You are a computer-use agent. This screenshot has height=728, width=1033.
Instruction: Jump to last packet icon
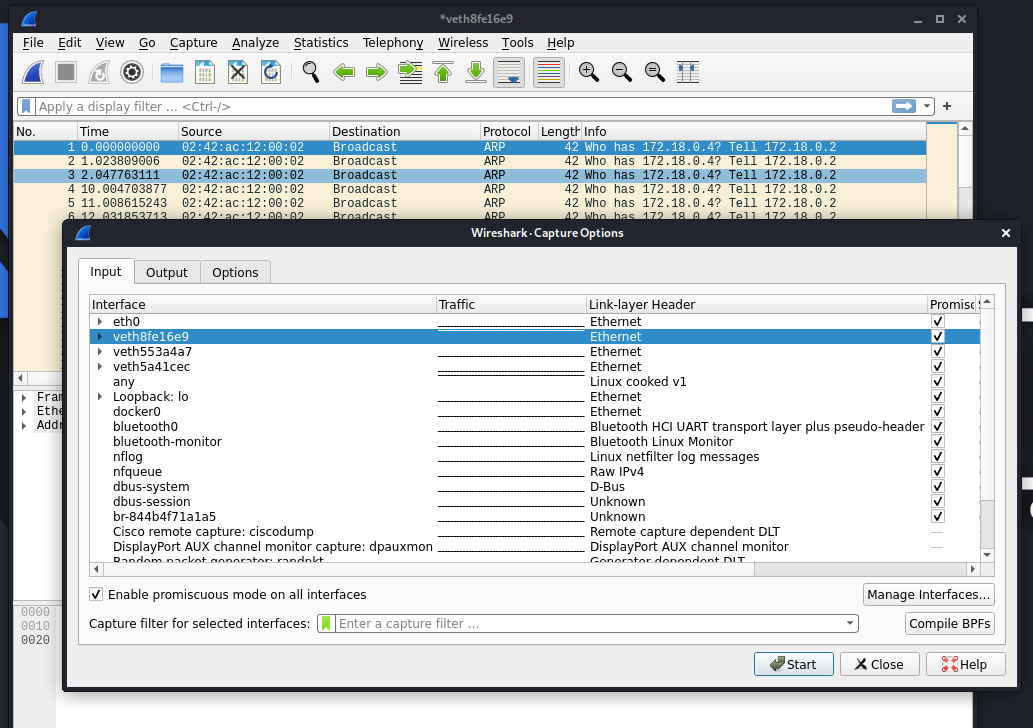click(x=476, y=72)
